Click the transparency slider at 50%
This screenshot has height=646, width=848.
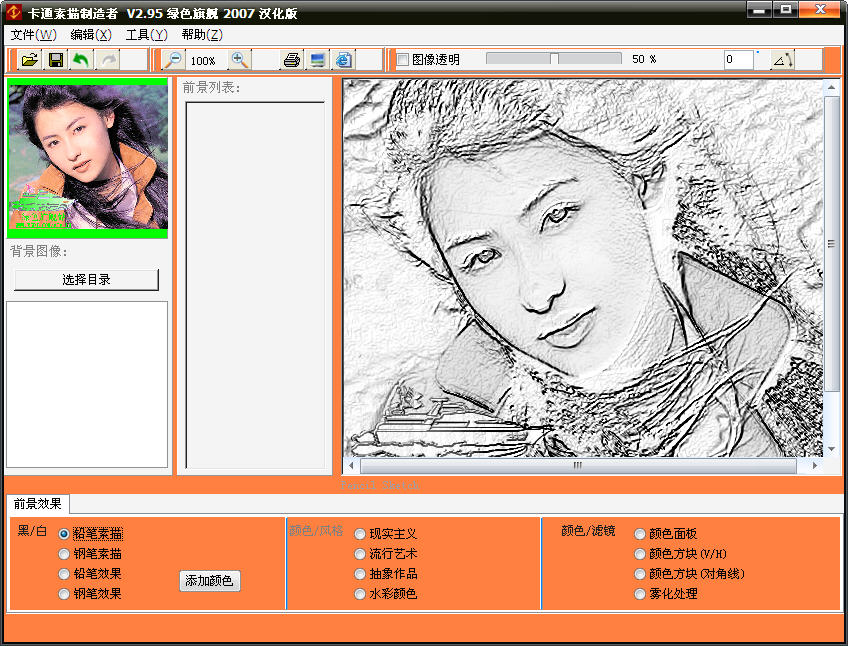(554, 59)
